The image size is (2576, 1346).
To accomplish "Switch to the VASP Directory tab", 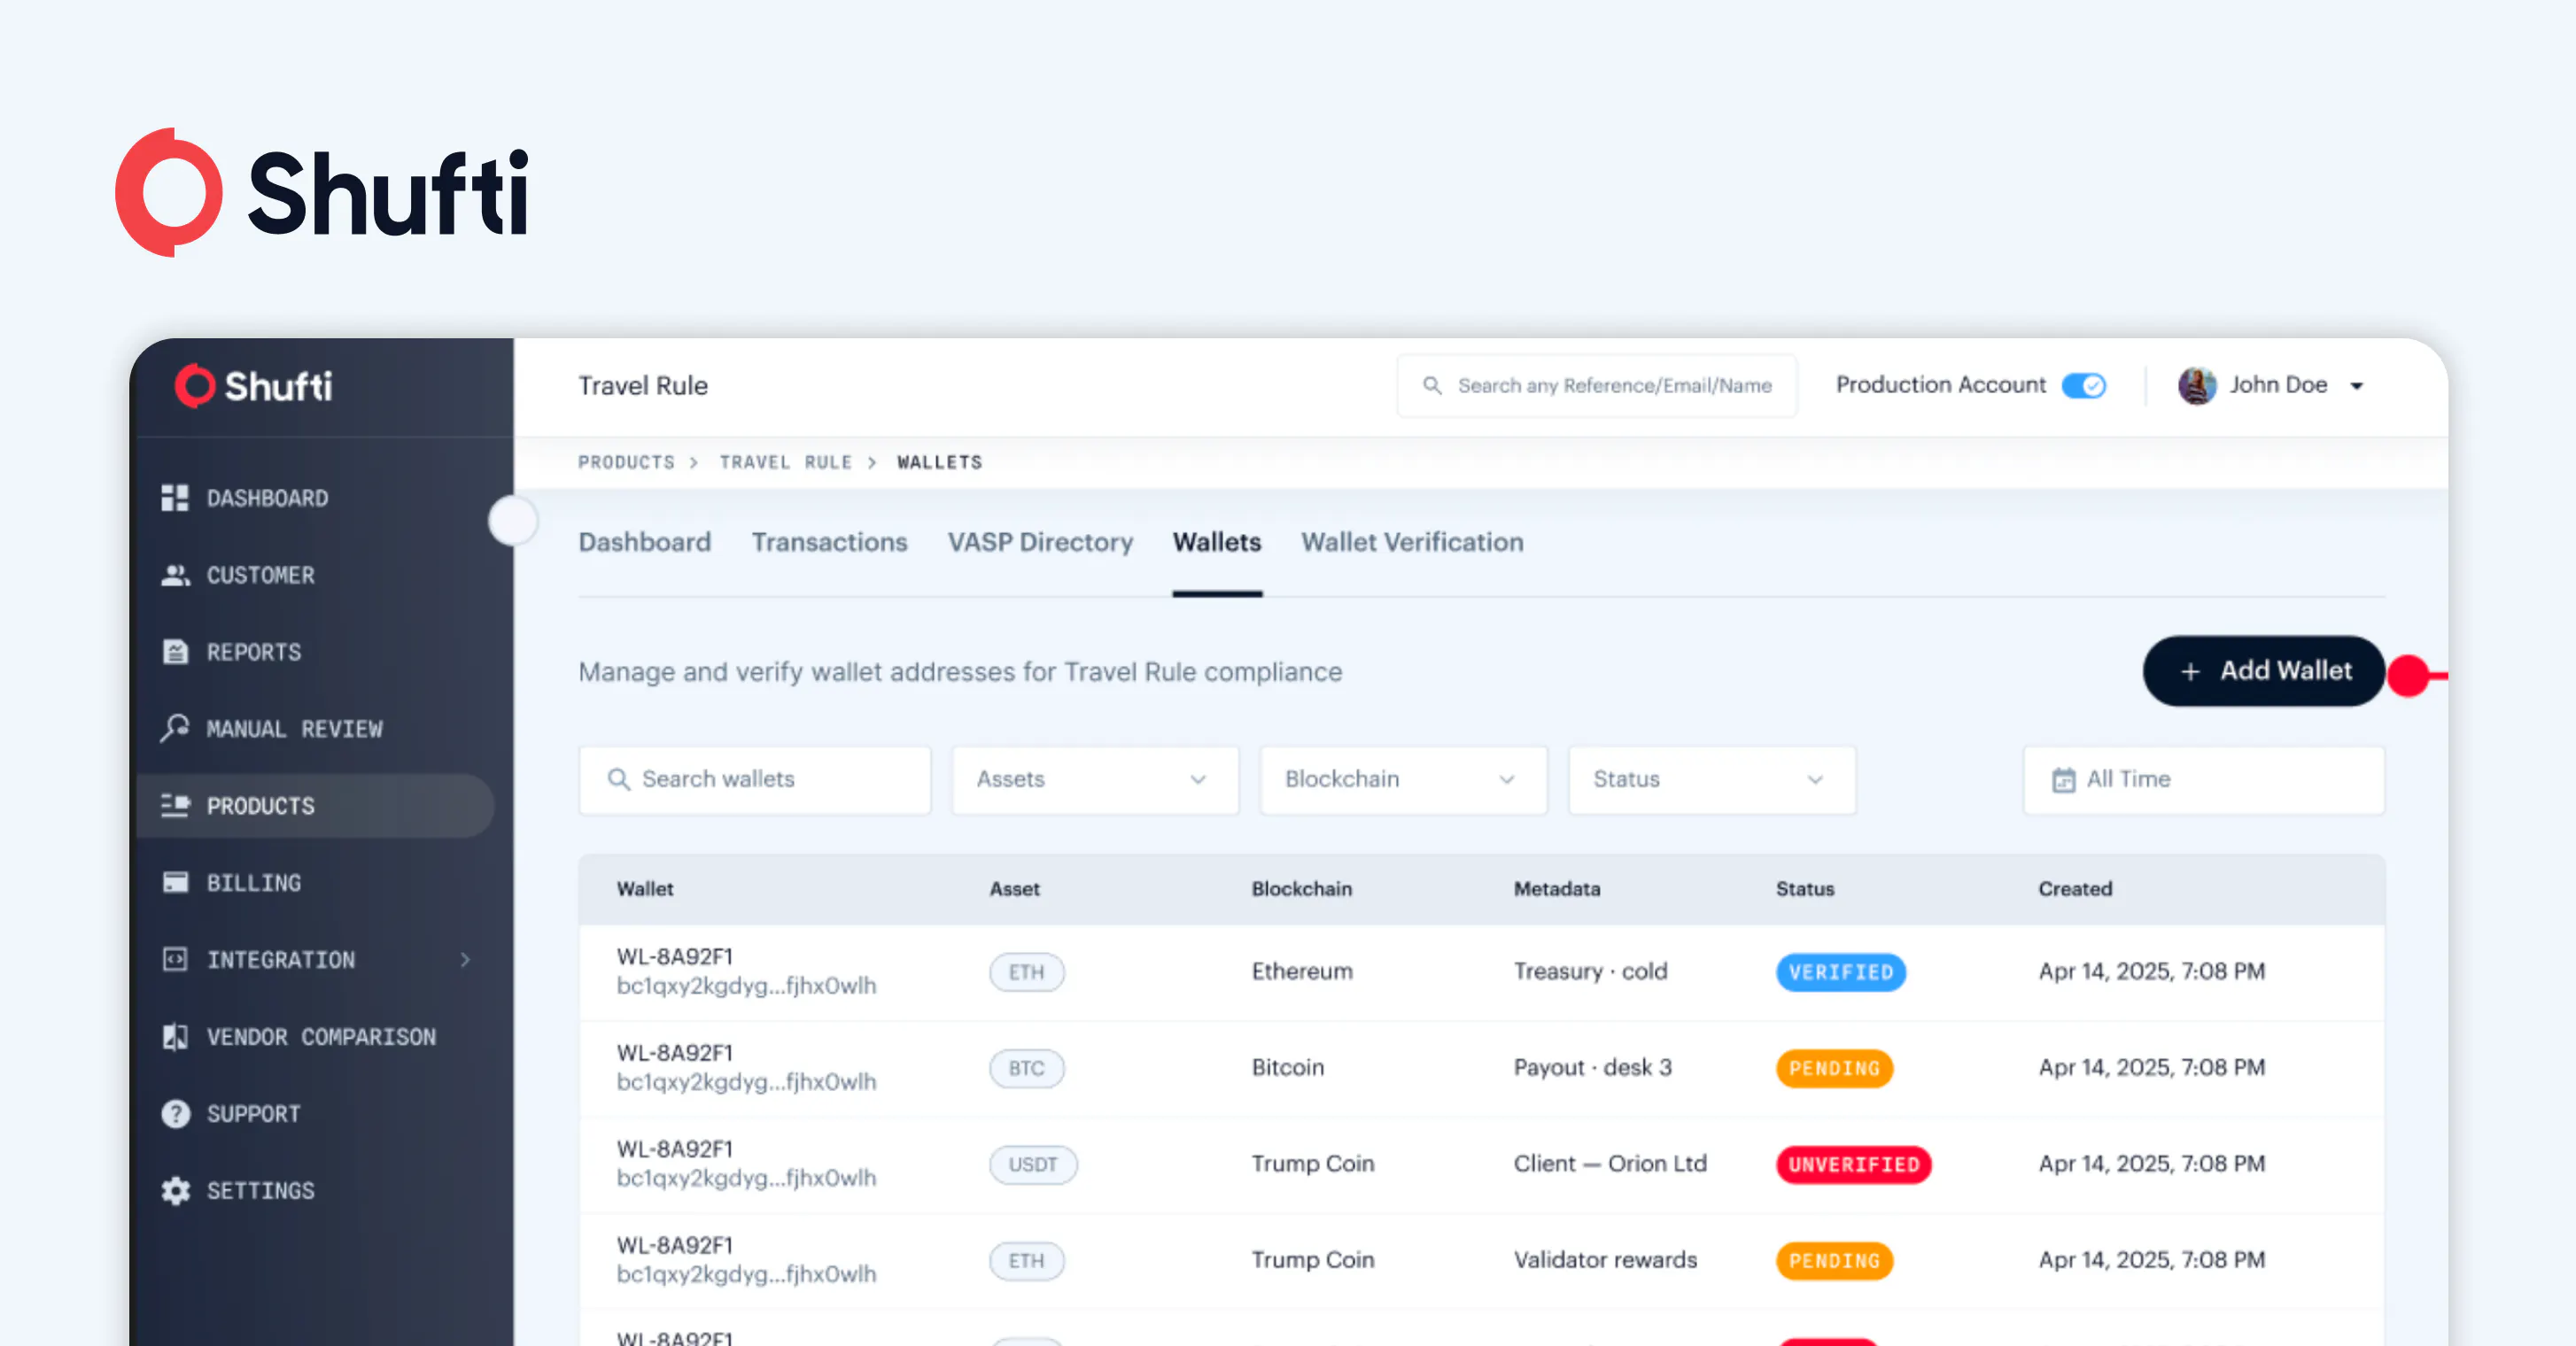I will [1040, 542].
